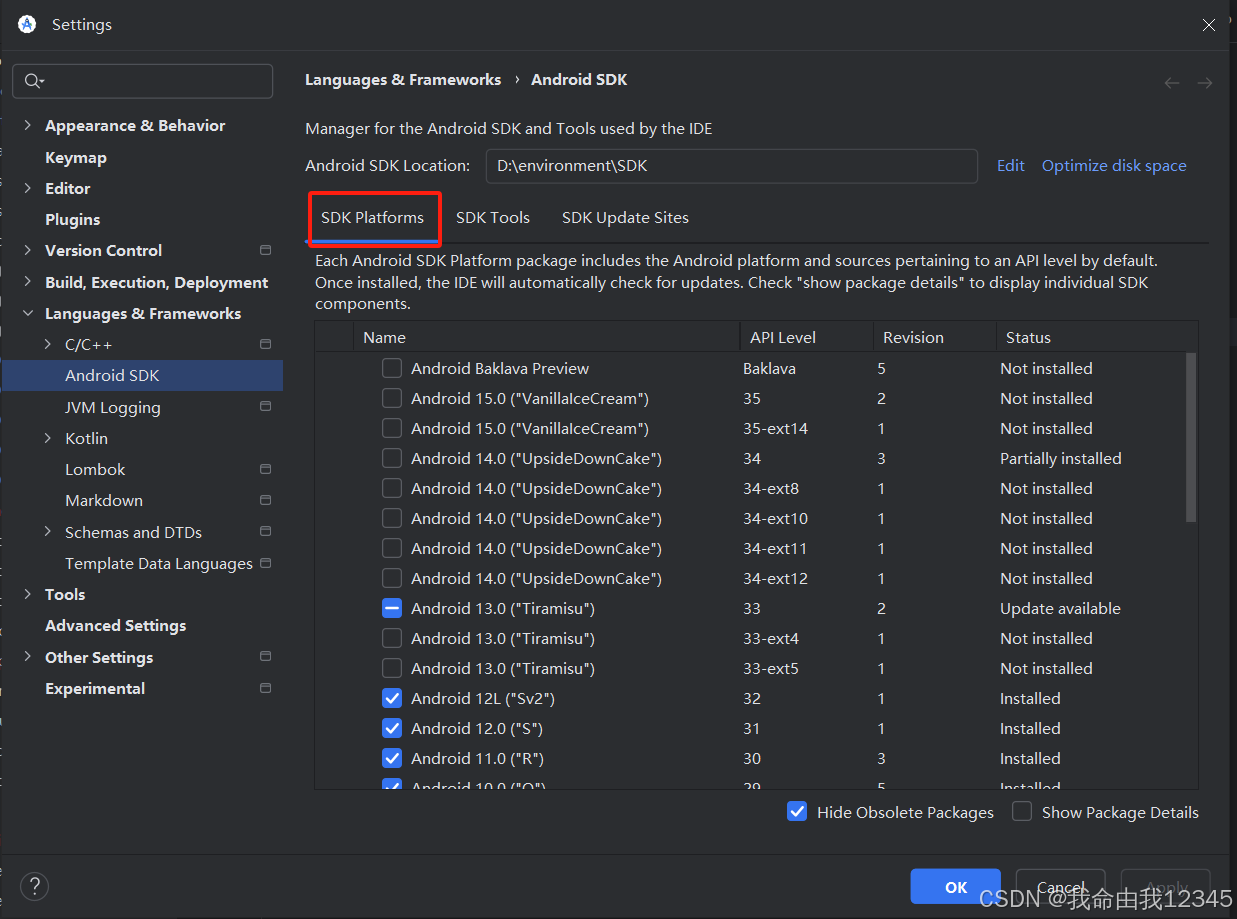1237x919 pixels.
Task: Click project-level icon beside Other Settings
Action: point(265,657)
